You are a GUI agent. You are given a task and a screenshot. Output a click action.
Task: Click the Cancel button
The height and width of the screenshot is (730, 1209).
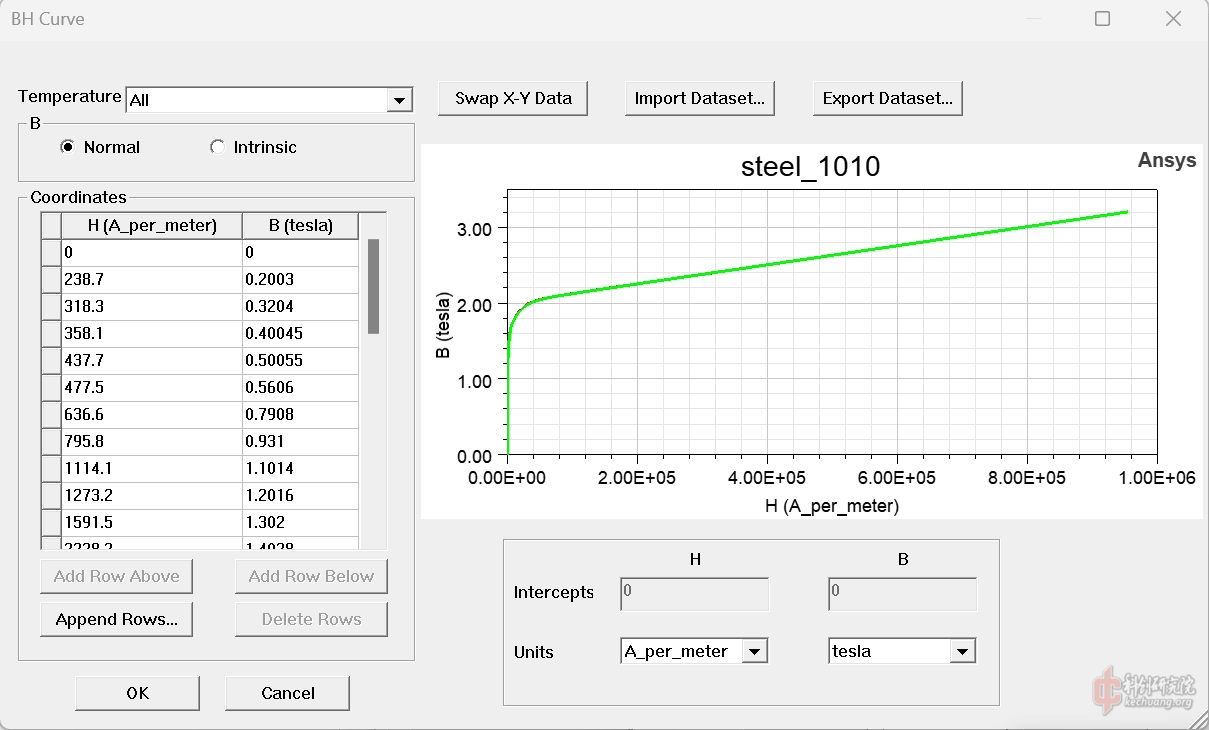coord(288,693)
